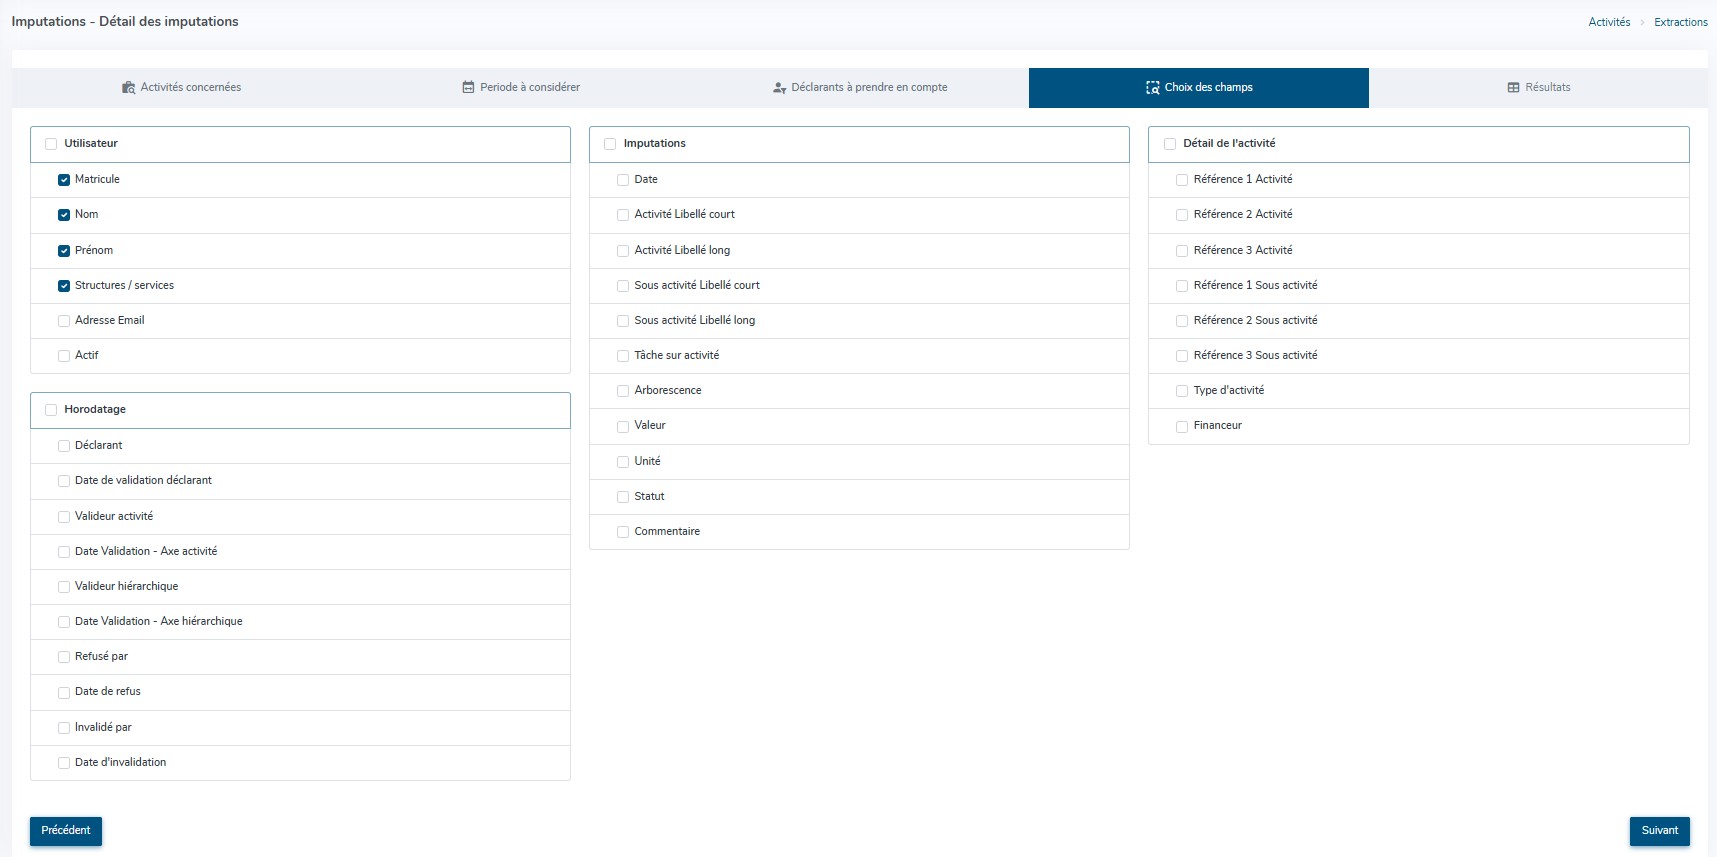The height and width of the screenshot is (857, 1717).
Task: Toggle the Utilisateur group checkbox
Action: tap(51, 144)
